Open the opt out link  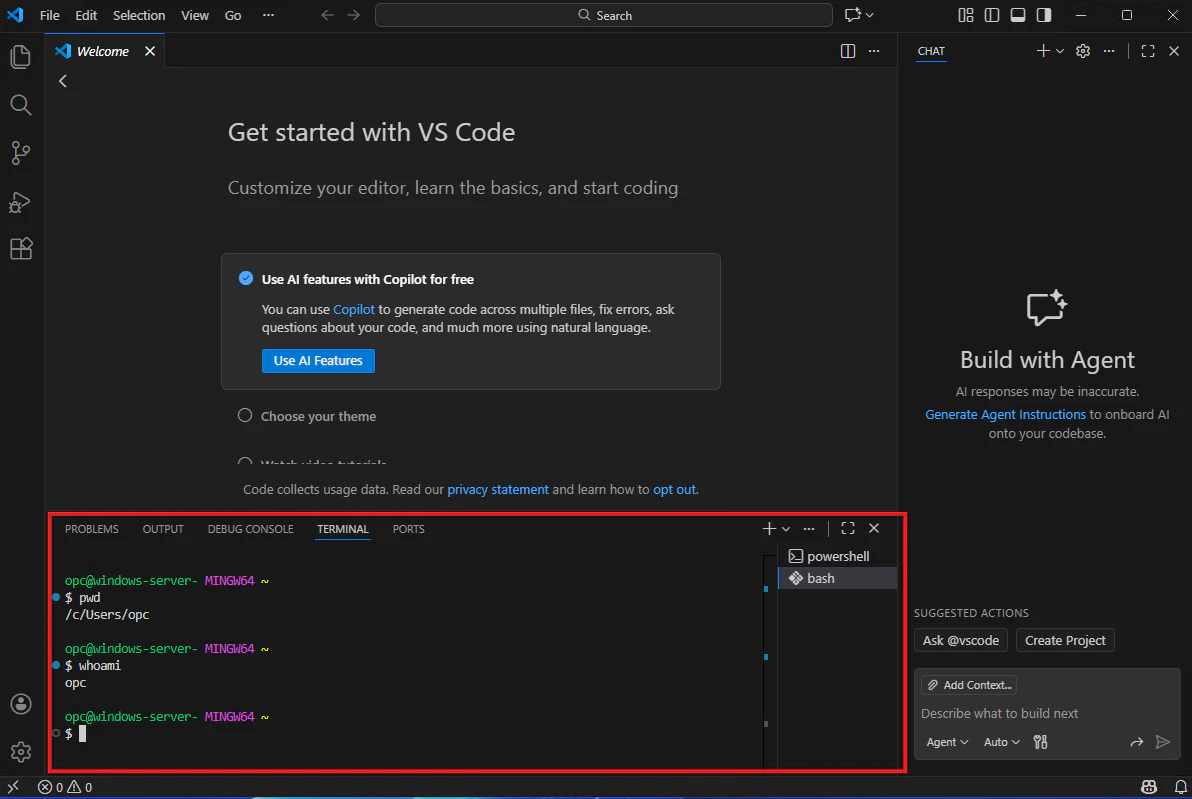(674, 490)
